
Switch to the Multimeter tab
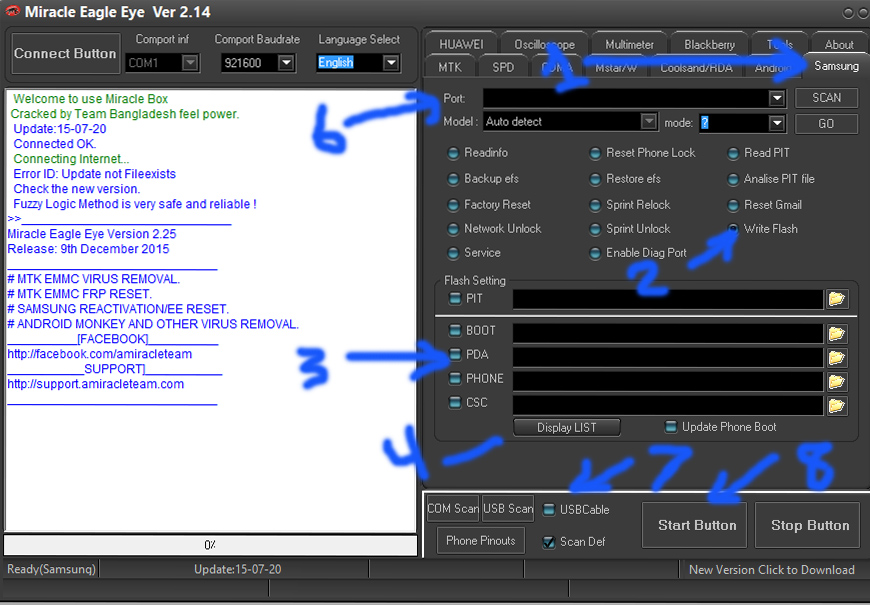point(629,44)
